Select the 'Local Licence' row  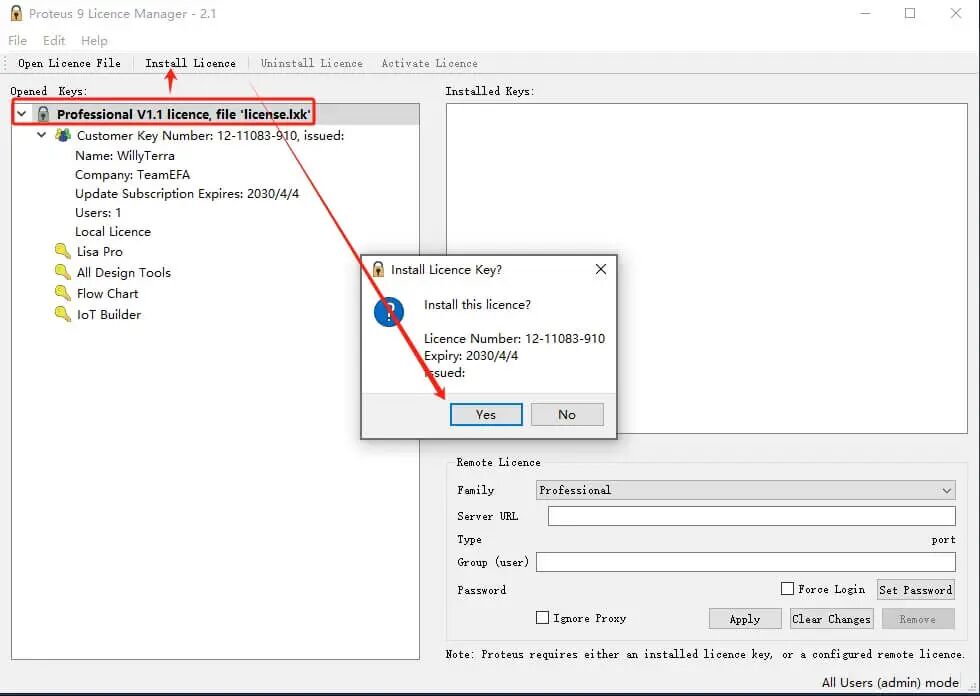[x=113, y=231]
